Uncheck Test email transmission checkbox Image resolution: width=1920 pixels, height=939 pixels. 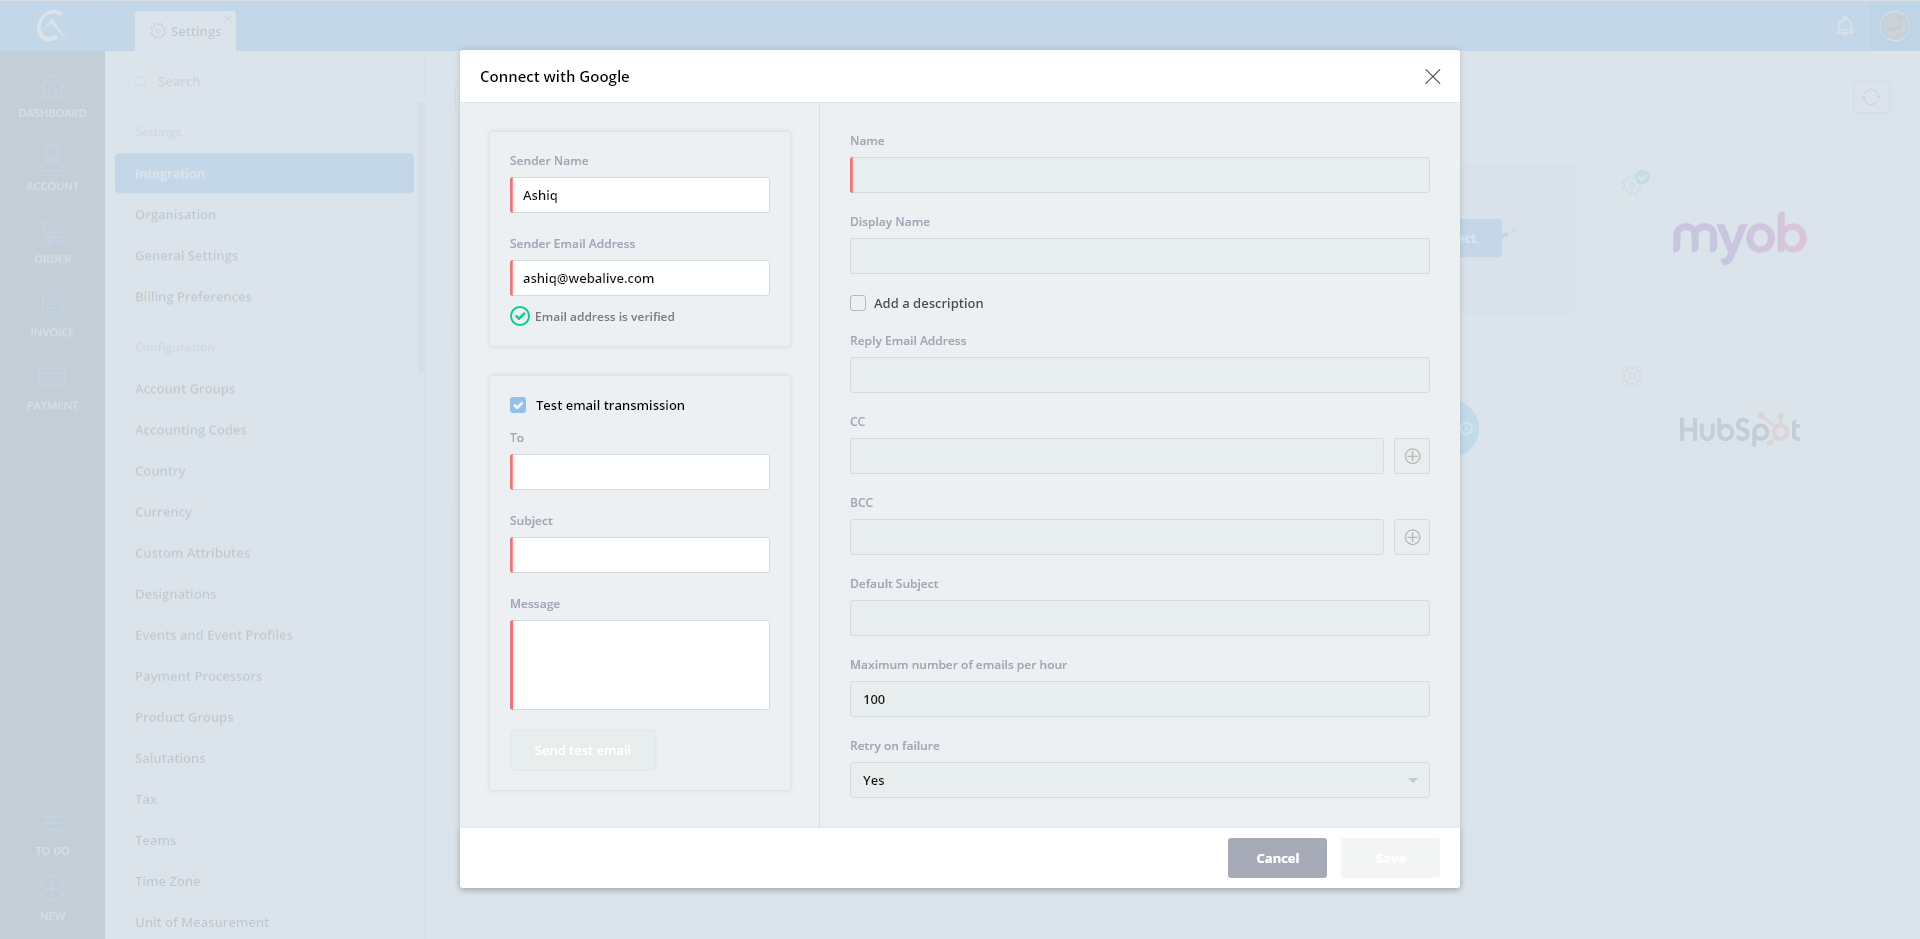click(x=518, y=405)
